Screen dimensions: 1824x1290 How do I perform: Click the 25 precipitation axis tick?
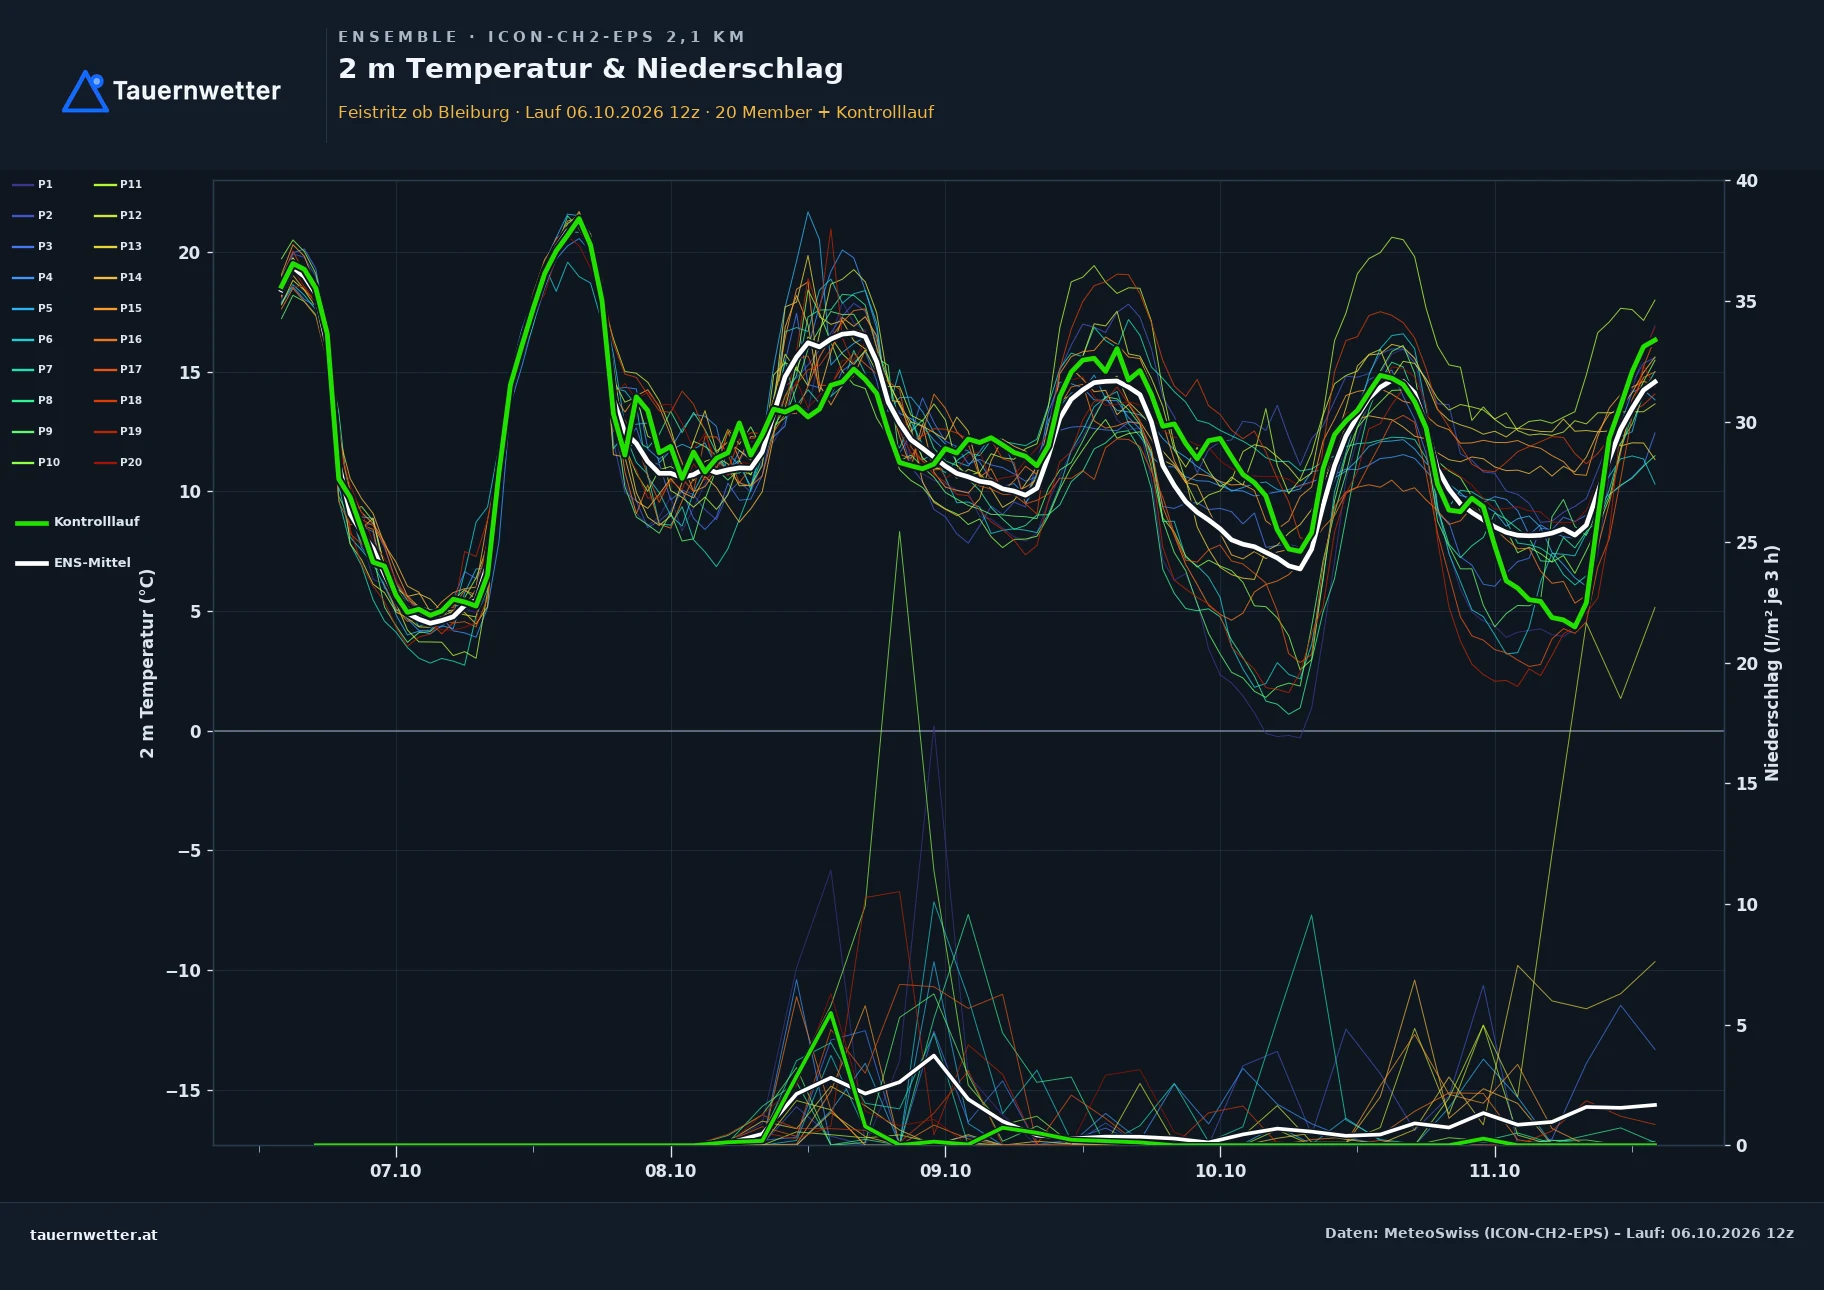point(1746,543)
